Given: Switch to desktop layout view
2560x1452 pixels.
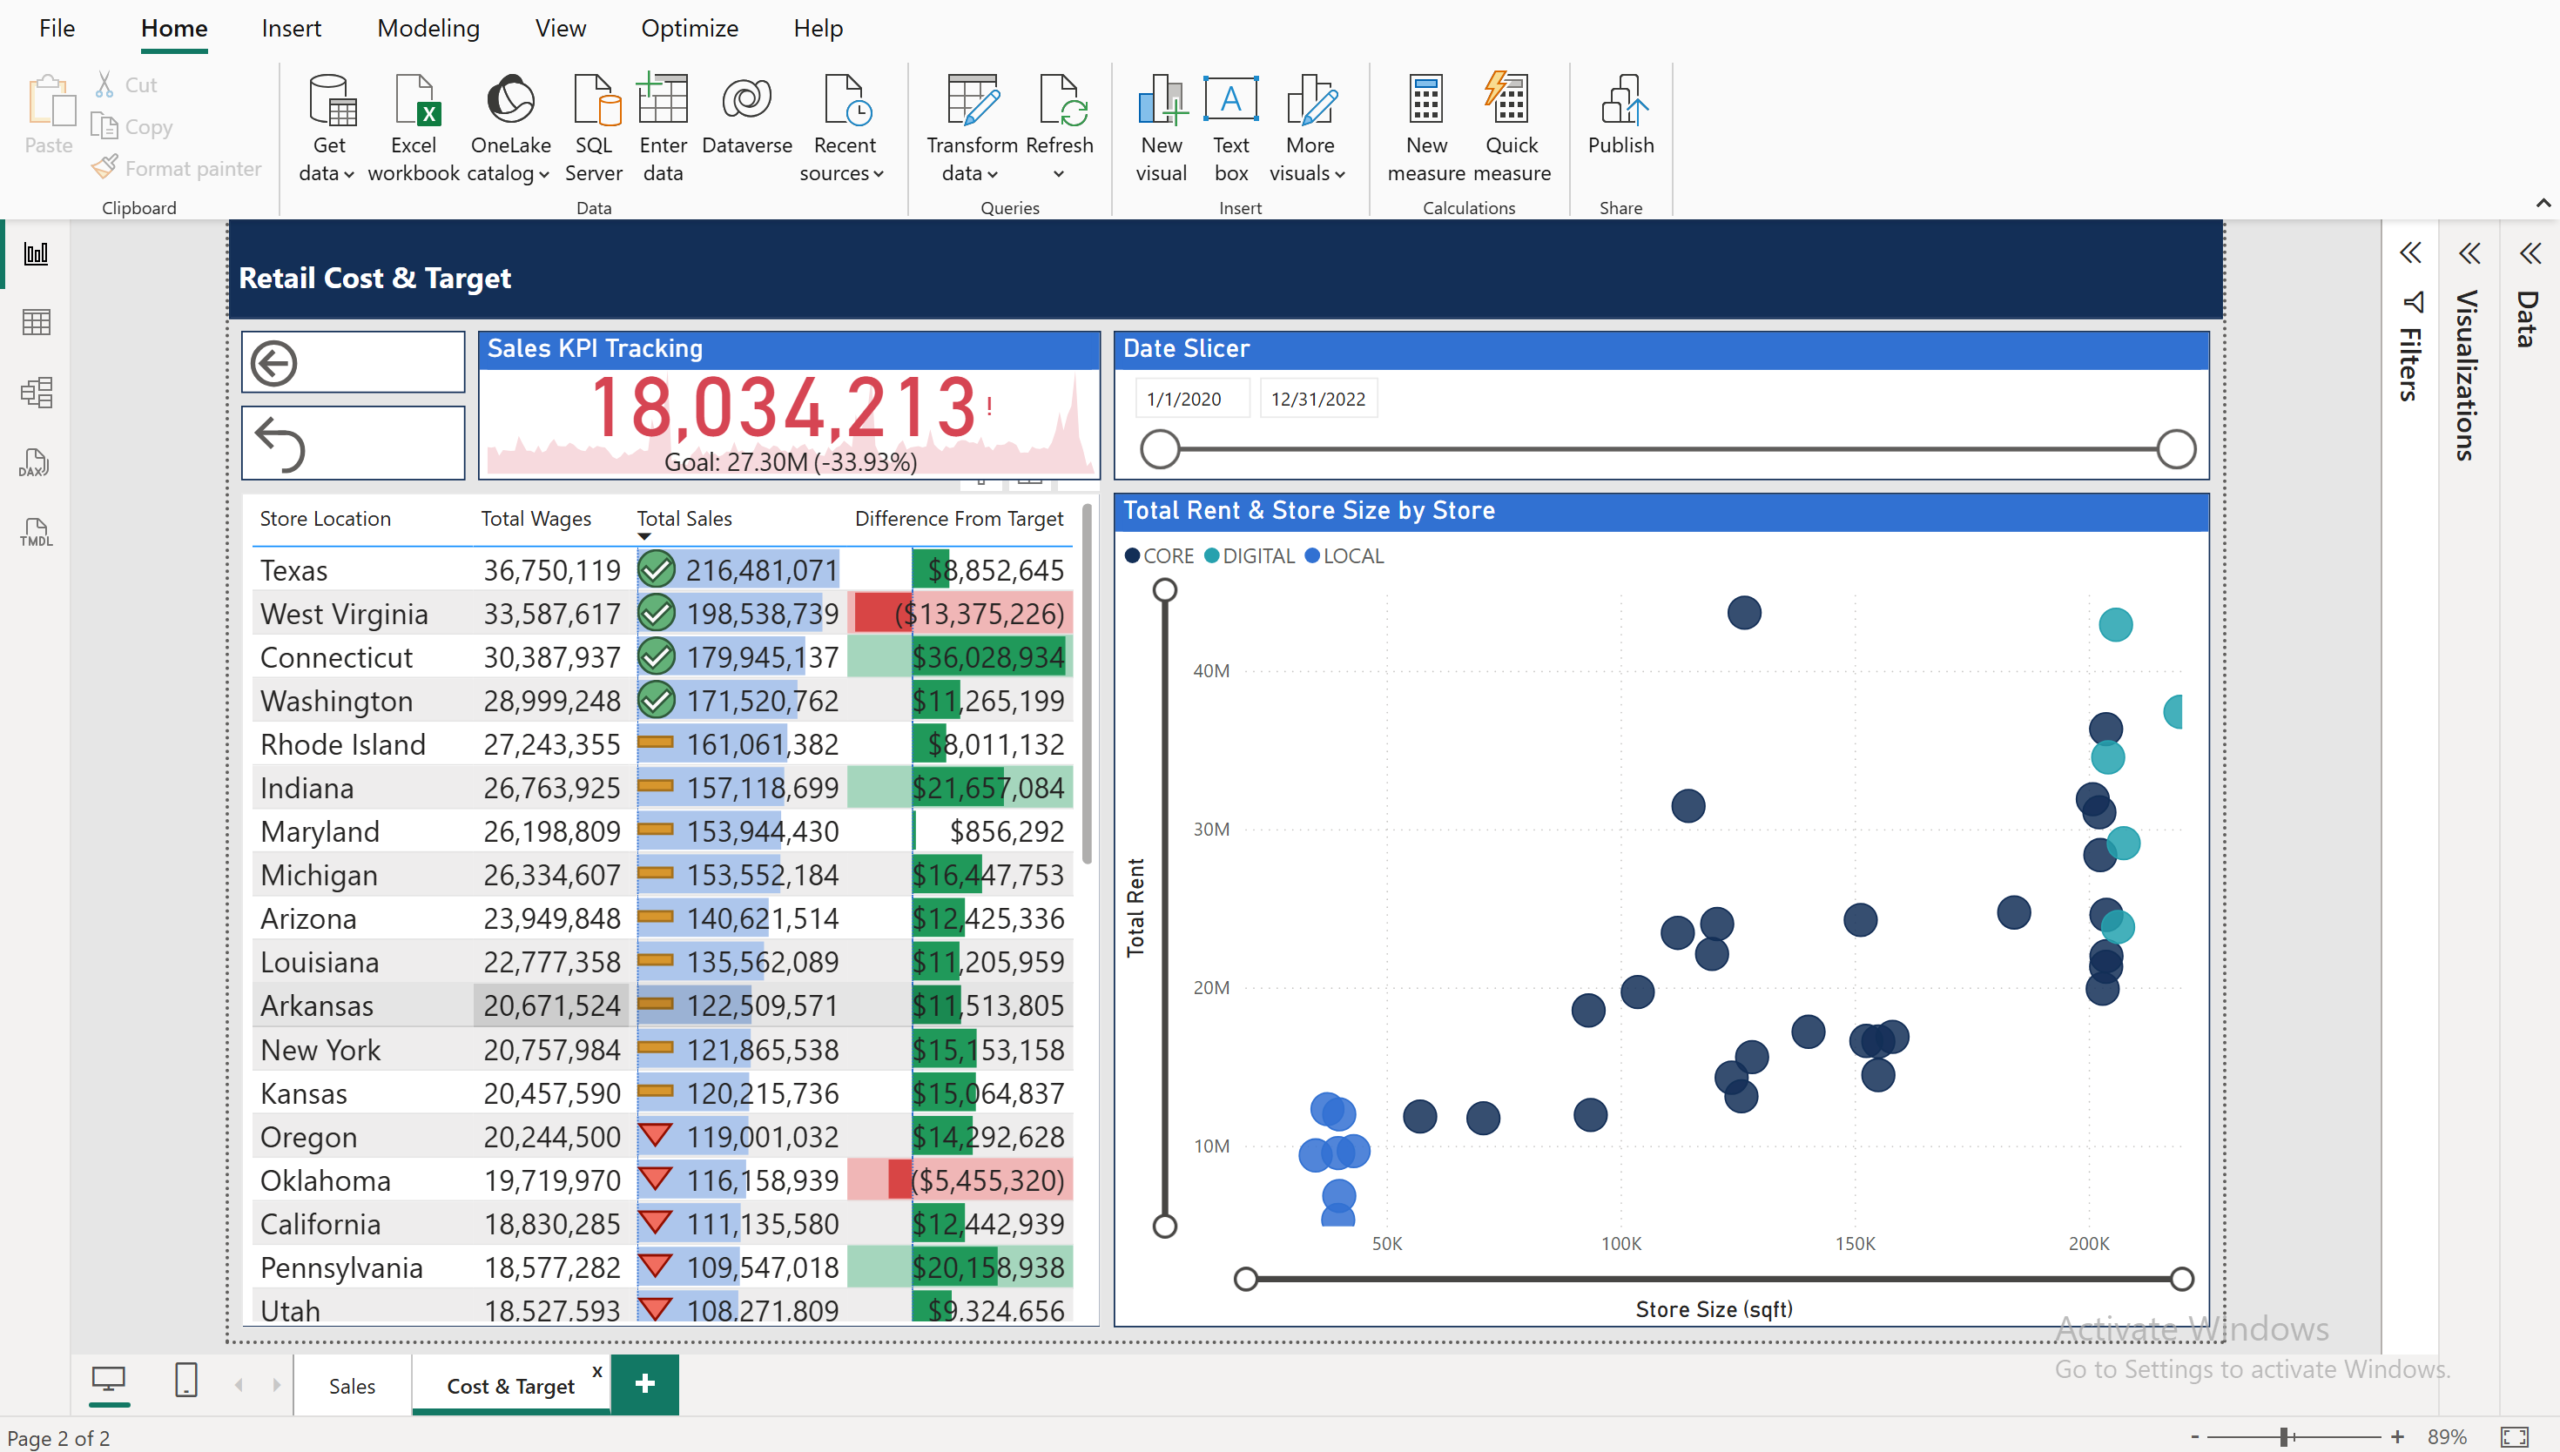Looking at the screenshot, I should (x=109, y=1381).
